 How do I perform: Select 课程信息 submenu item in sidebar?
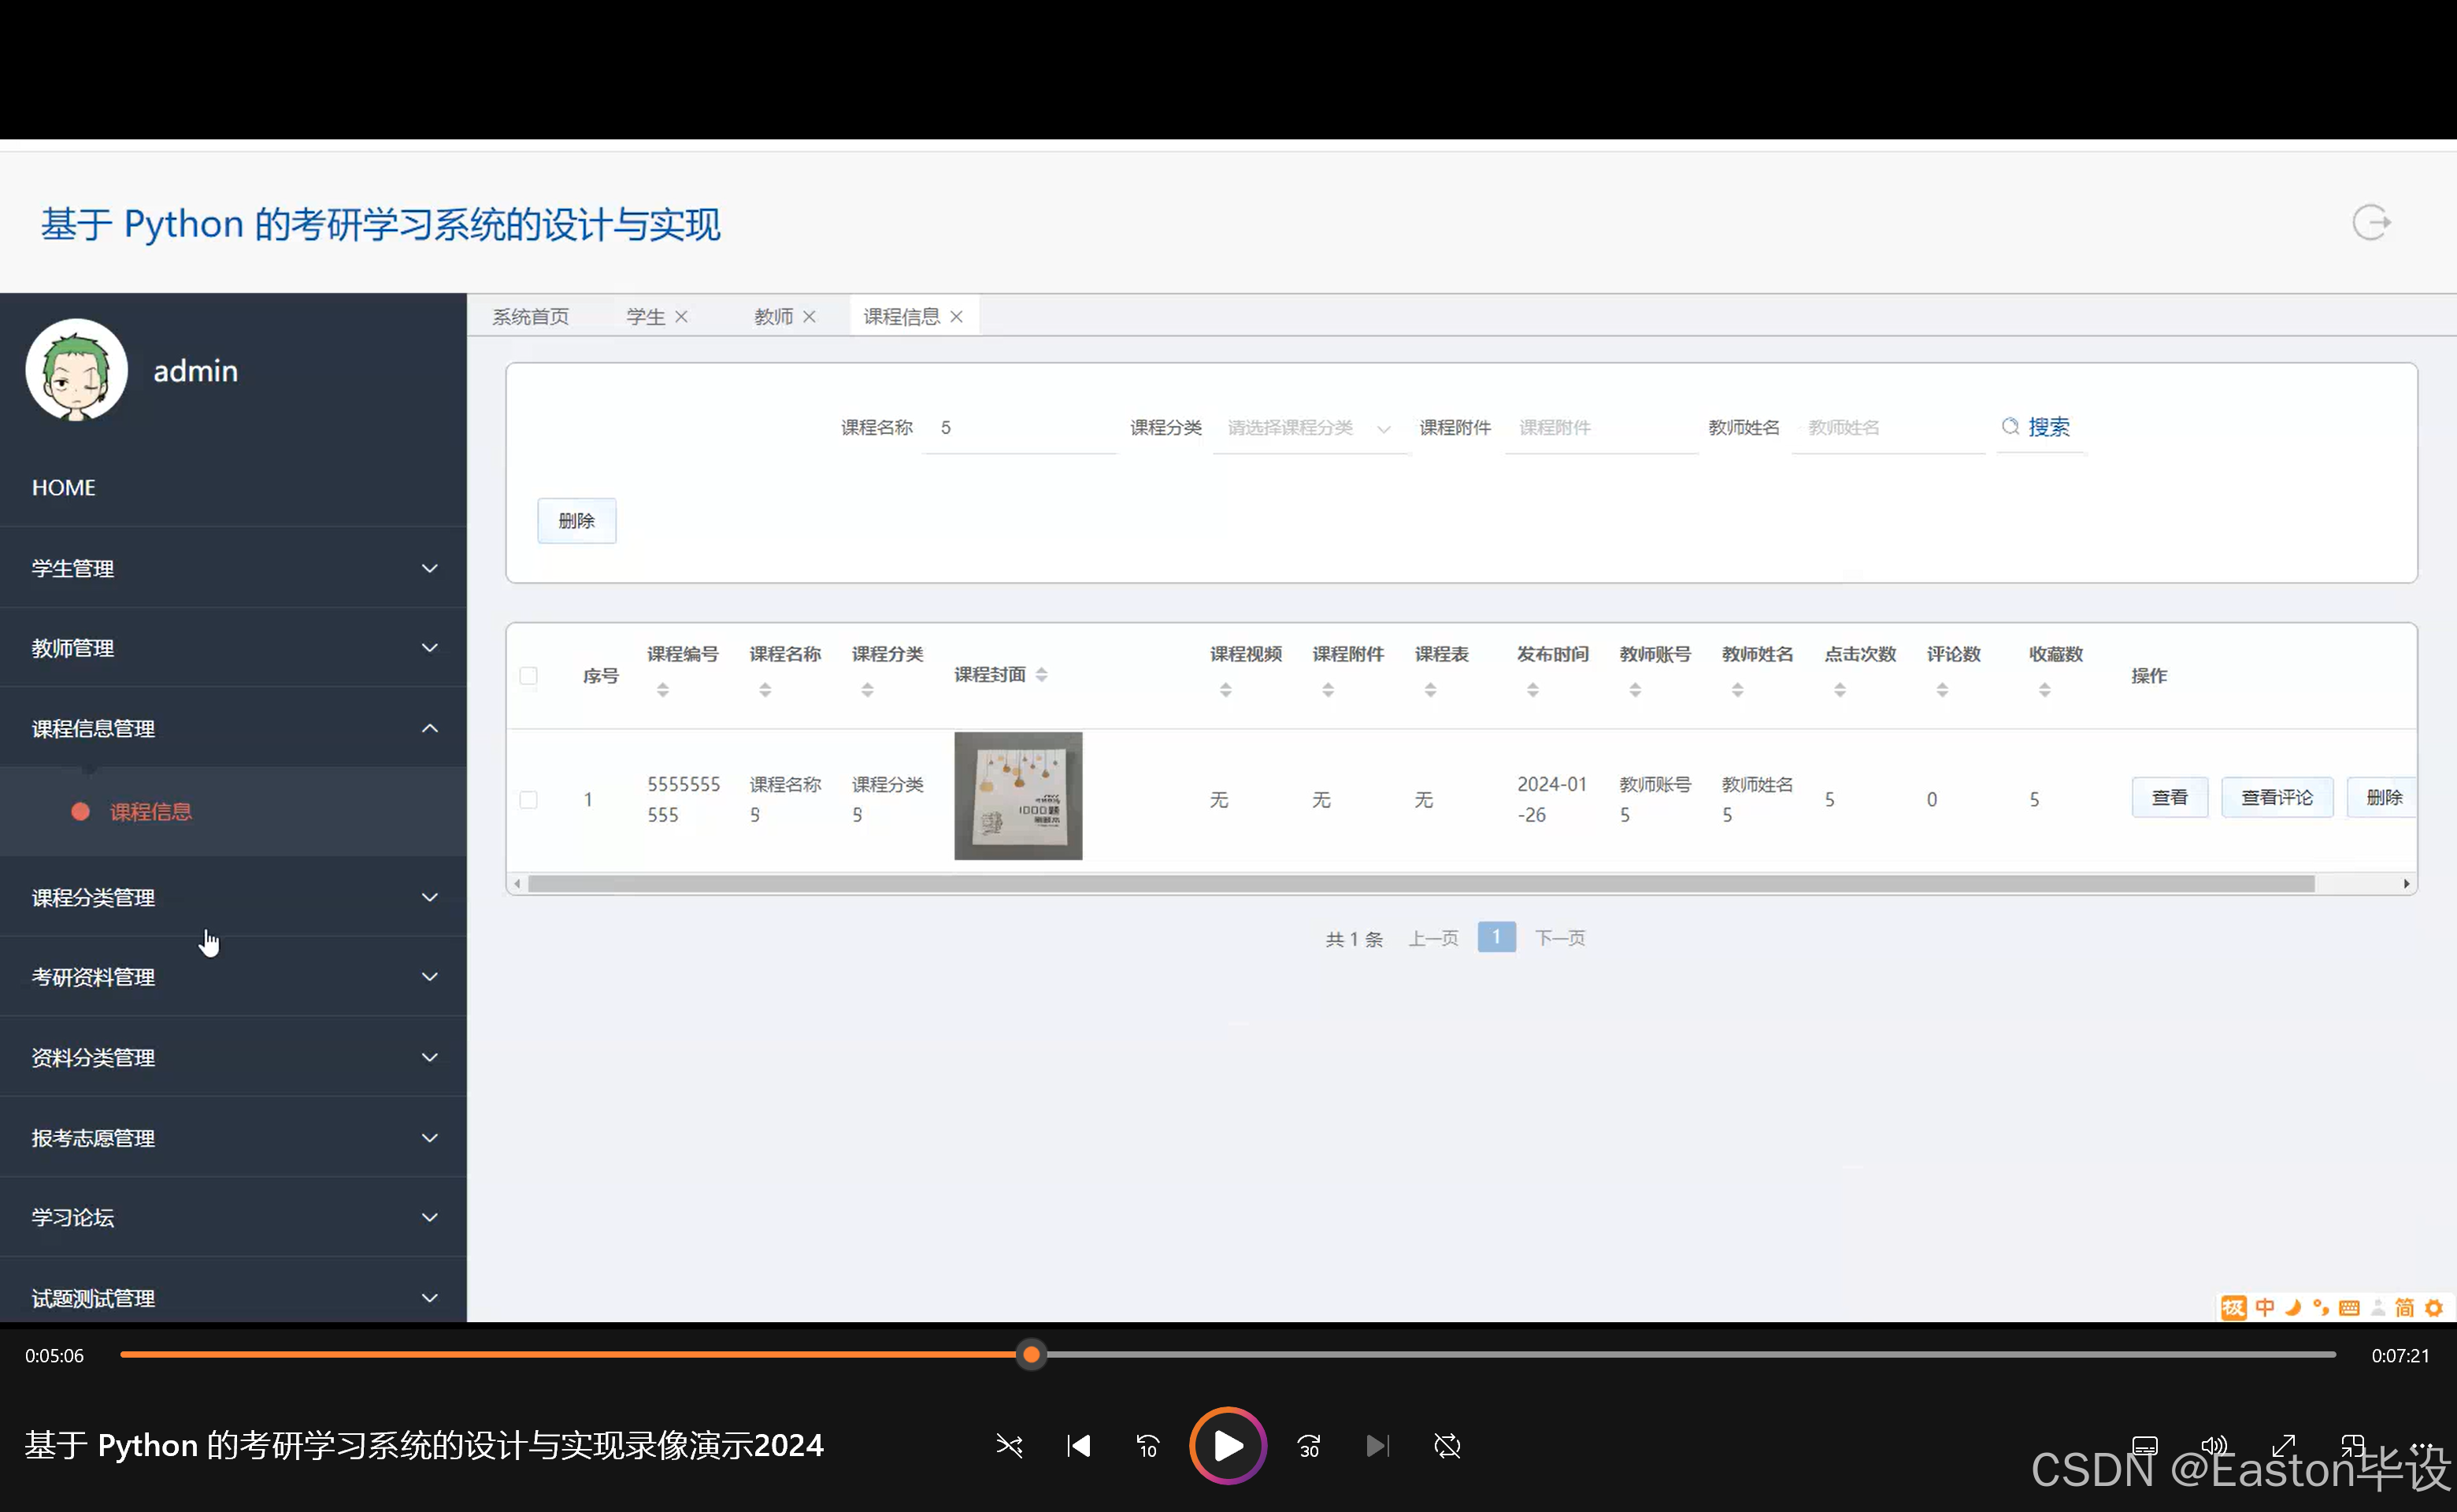tap(233, 812)
